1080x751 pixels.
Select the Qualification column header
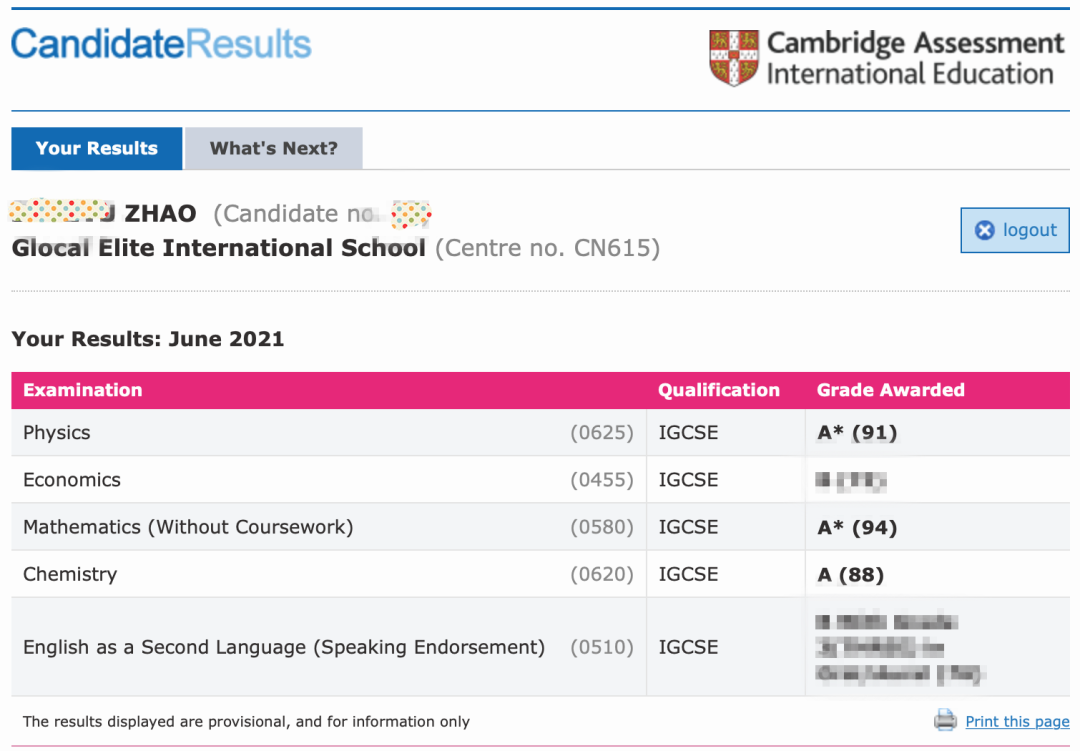tap(718, 390)
